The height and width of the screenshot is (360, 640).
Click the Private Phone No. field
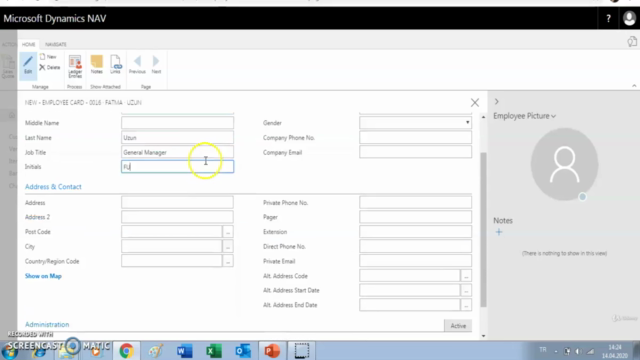(416, 202)
